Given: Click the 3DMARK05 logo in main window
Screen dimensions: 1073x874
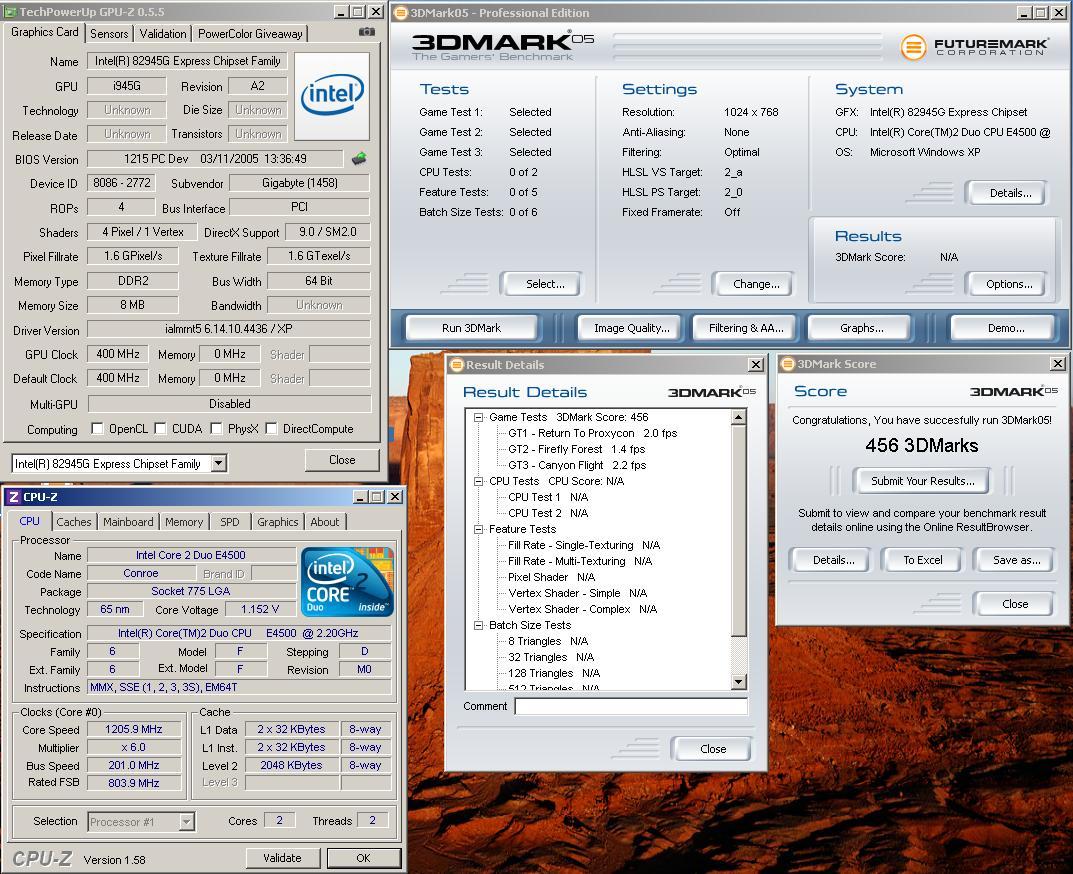Looking at the screenshot, I should coord(503,46).
